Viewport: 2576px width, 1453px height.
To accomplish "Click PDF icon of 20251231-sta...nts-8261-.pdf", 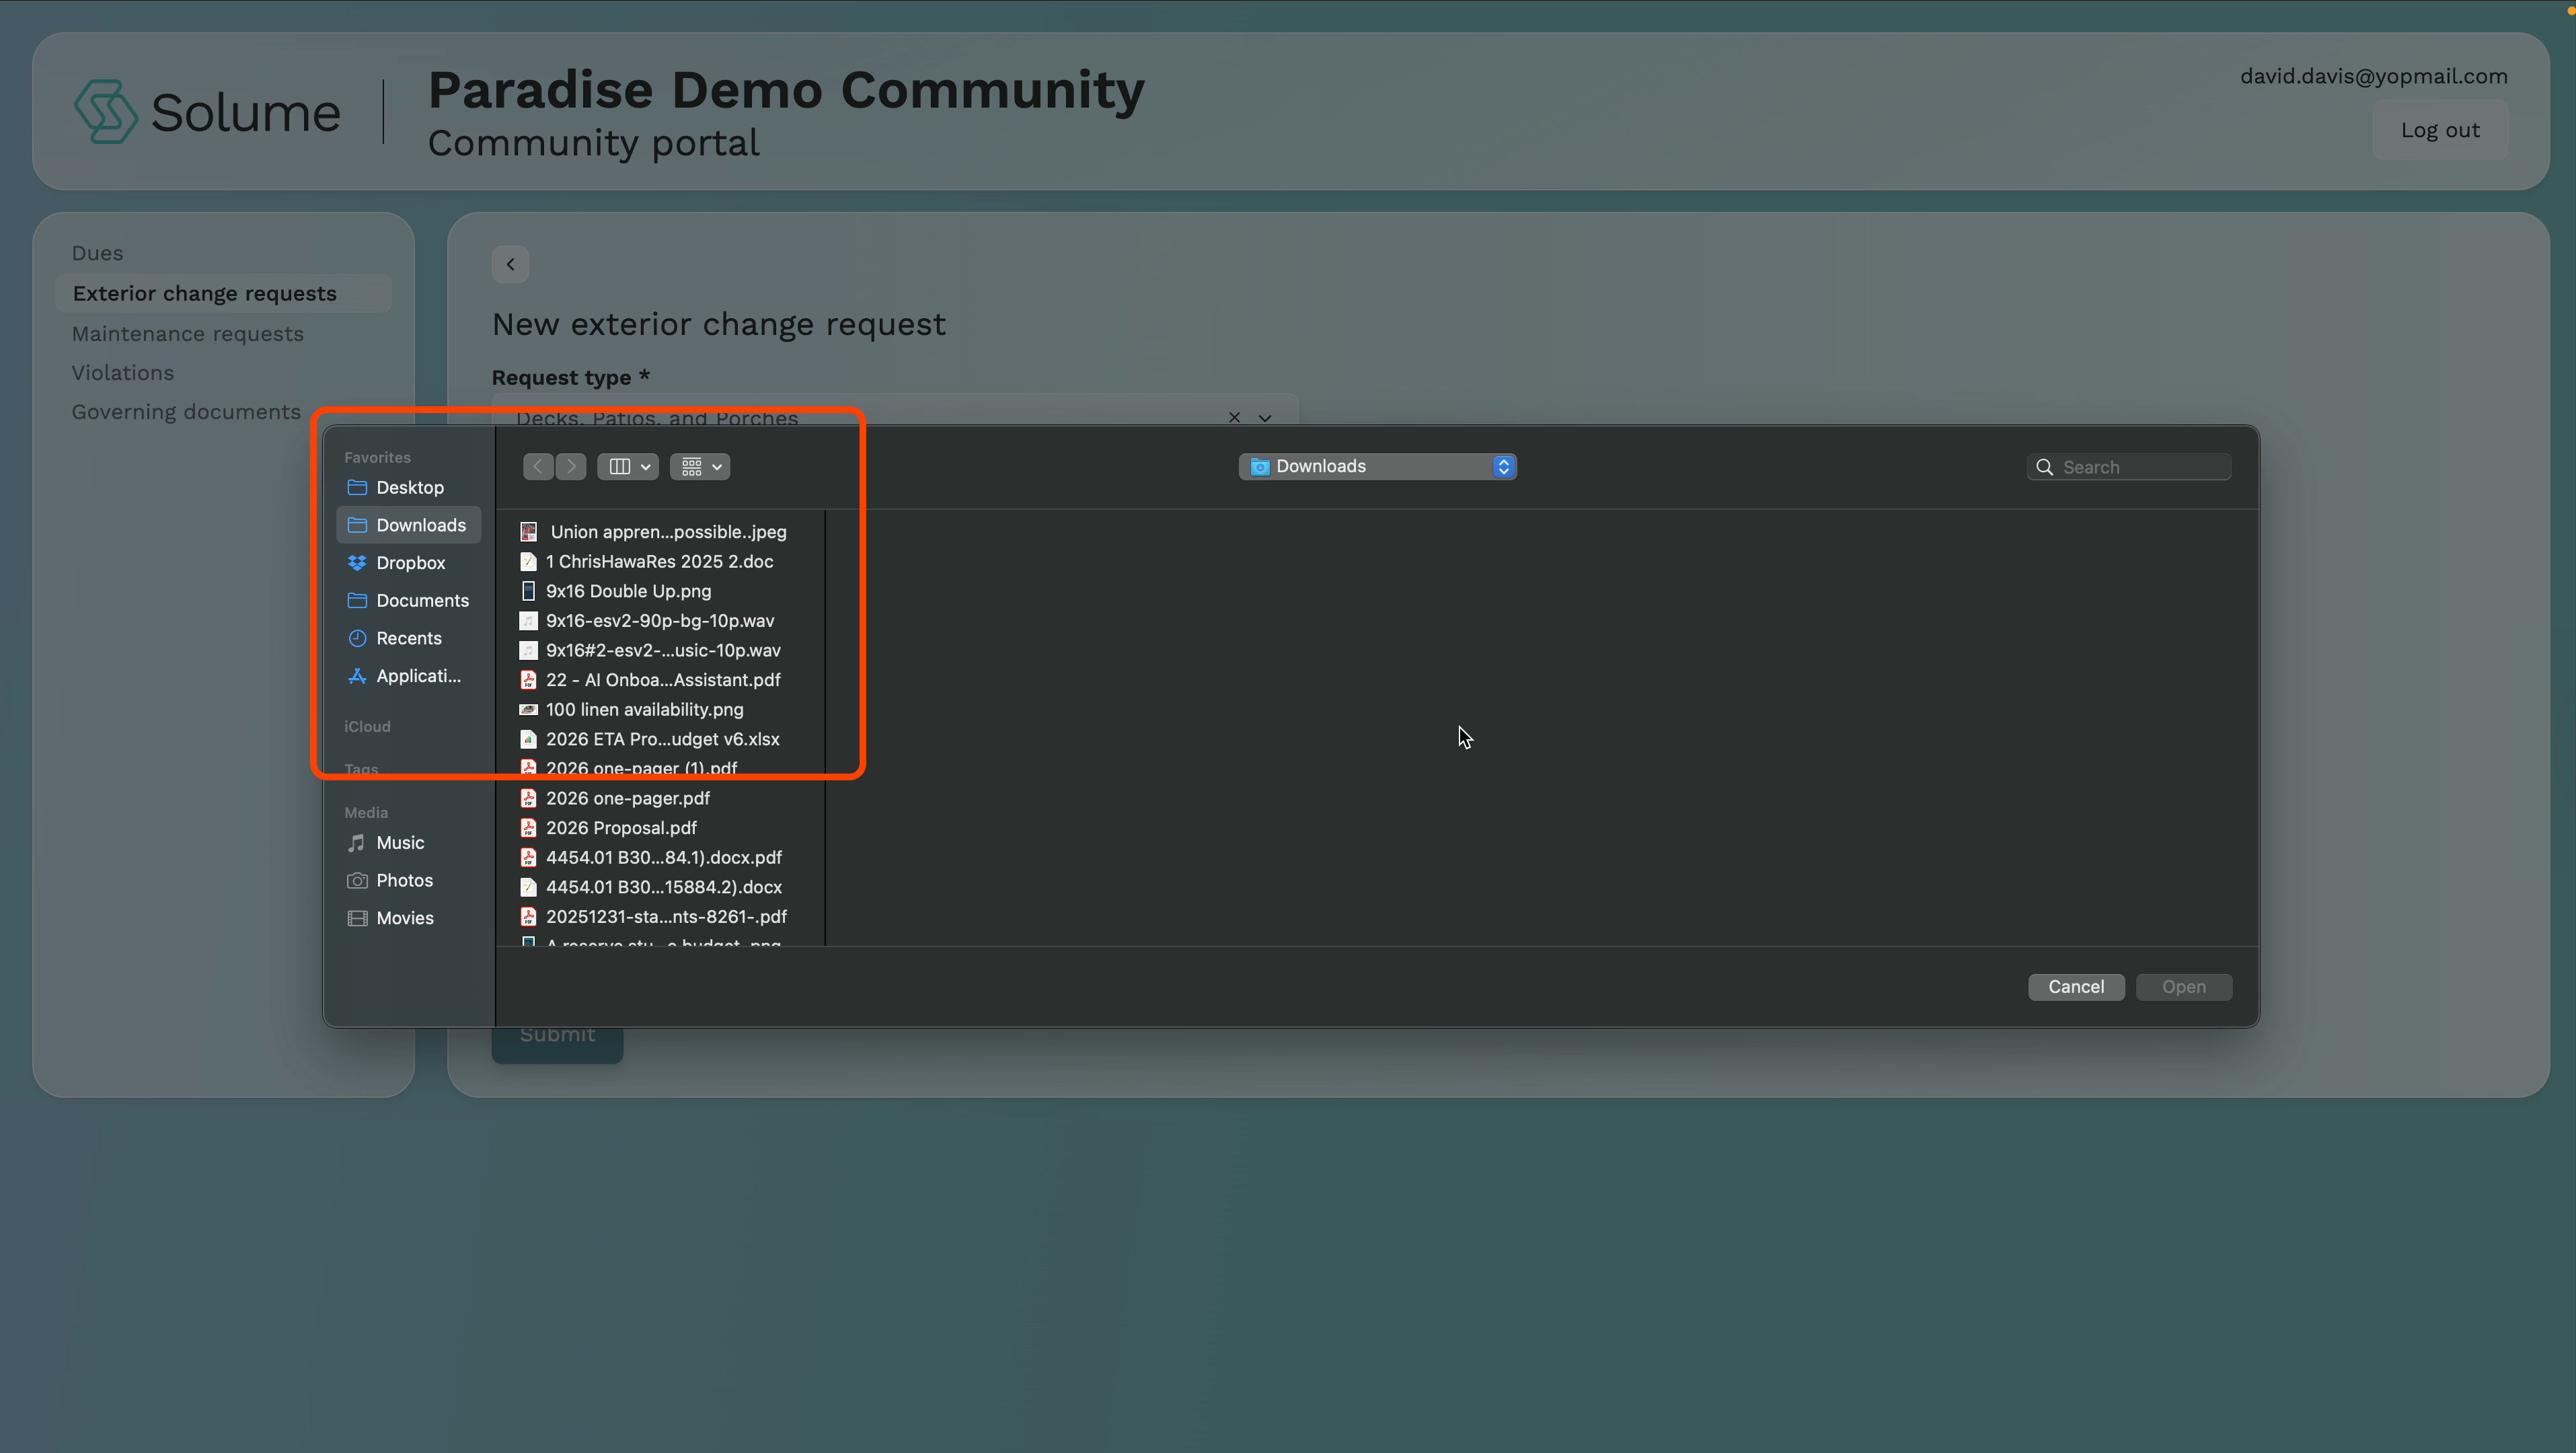I will [528, 916].
